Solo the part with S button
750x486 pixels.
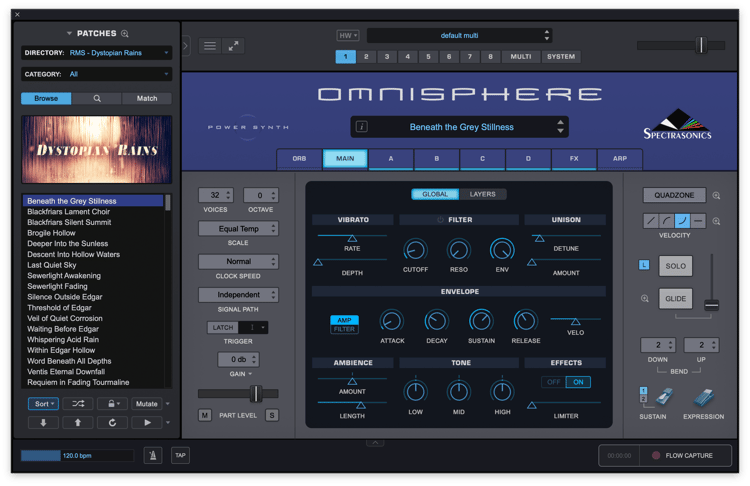tap(272, 415)
